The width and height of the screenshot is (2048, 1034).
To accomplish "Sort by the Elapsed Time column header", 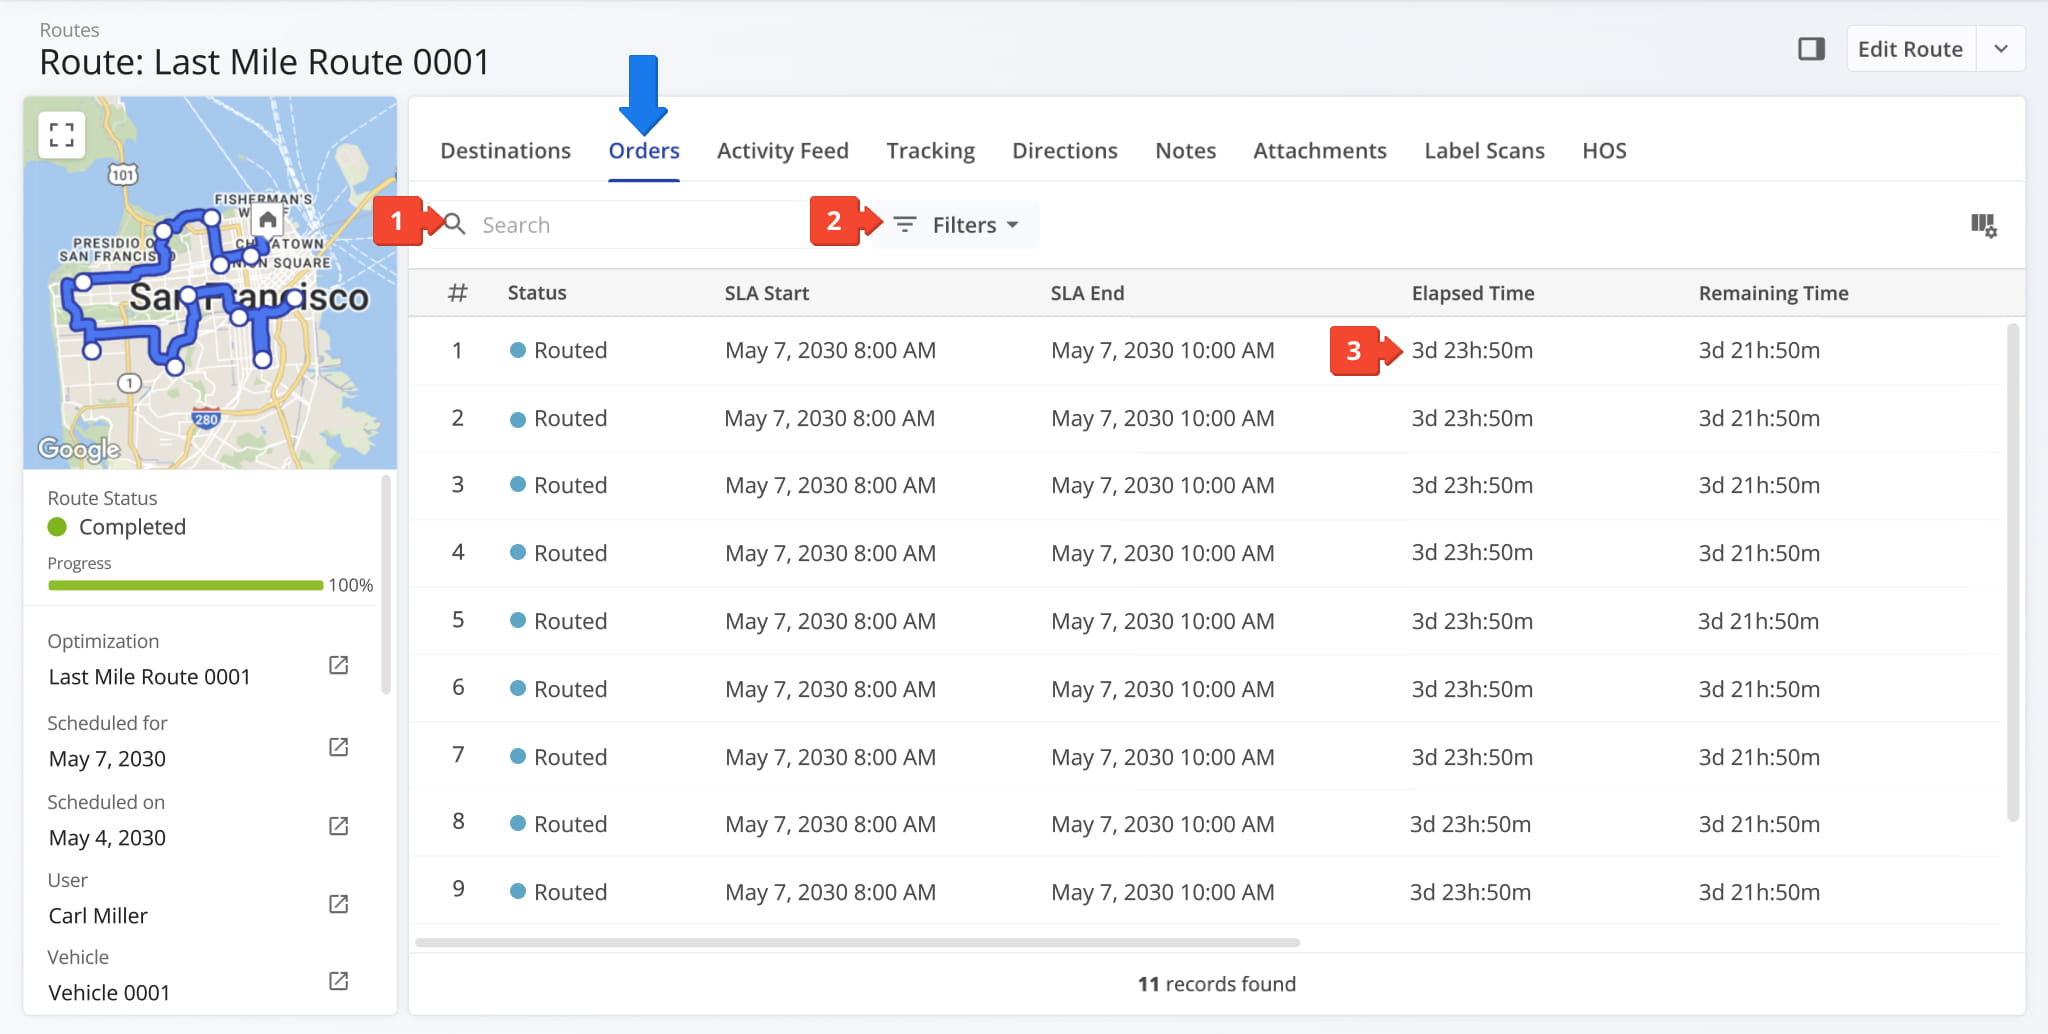I will (x=1472, y=293).
